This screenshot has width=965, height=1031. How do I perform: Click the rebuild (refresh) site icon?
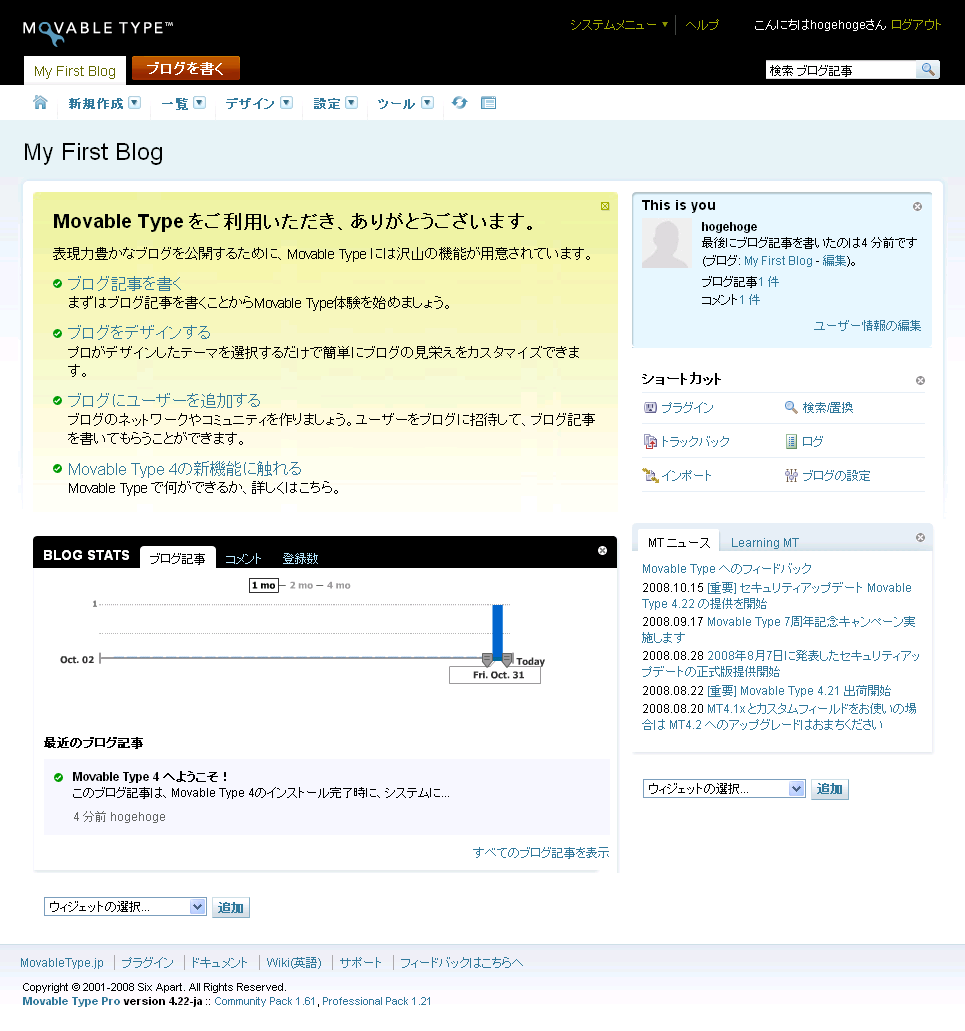click(459, 103)
